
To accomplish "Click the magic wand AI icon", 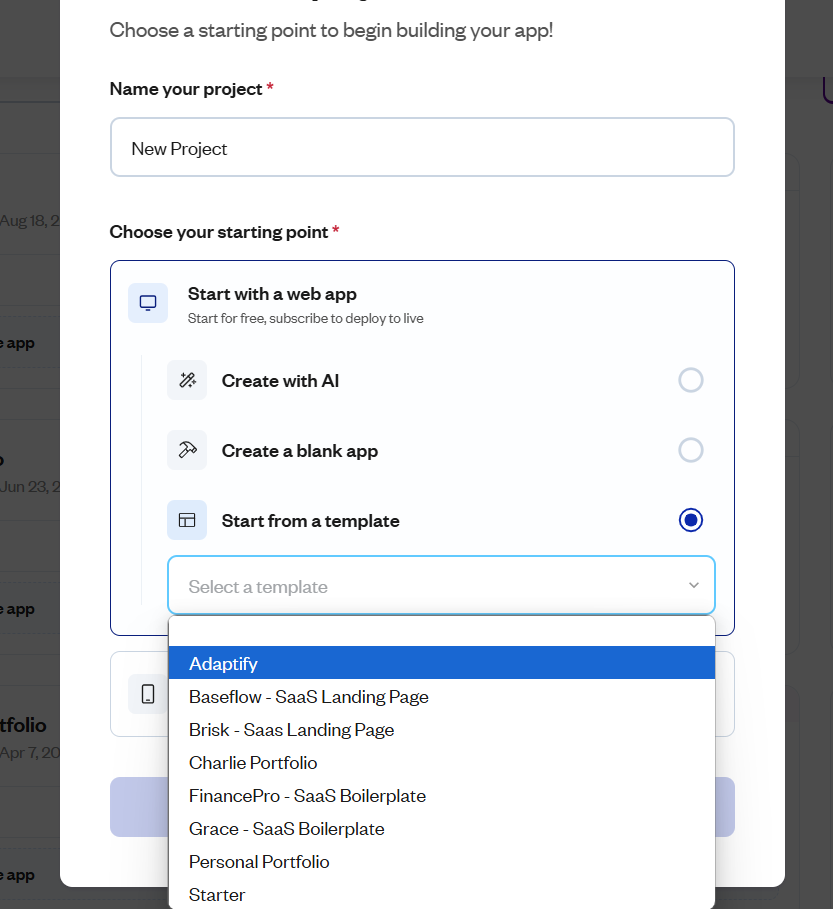I will [187, 380].
